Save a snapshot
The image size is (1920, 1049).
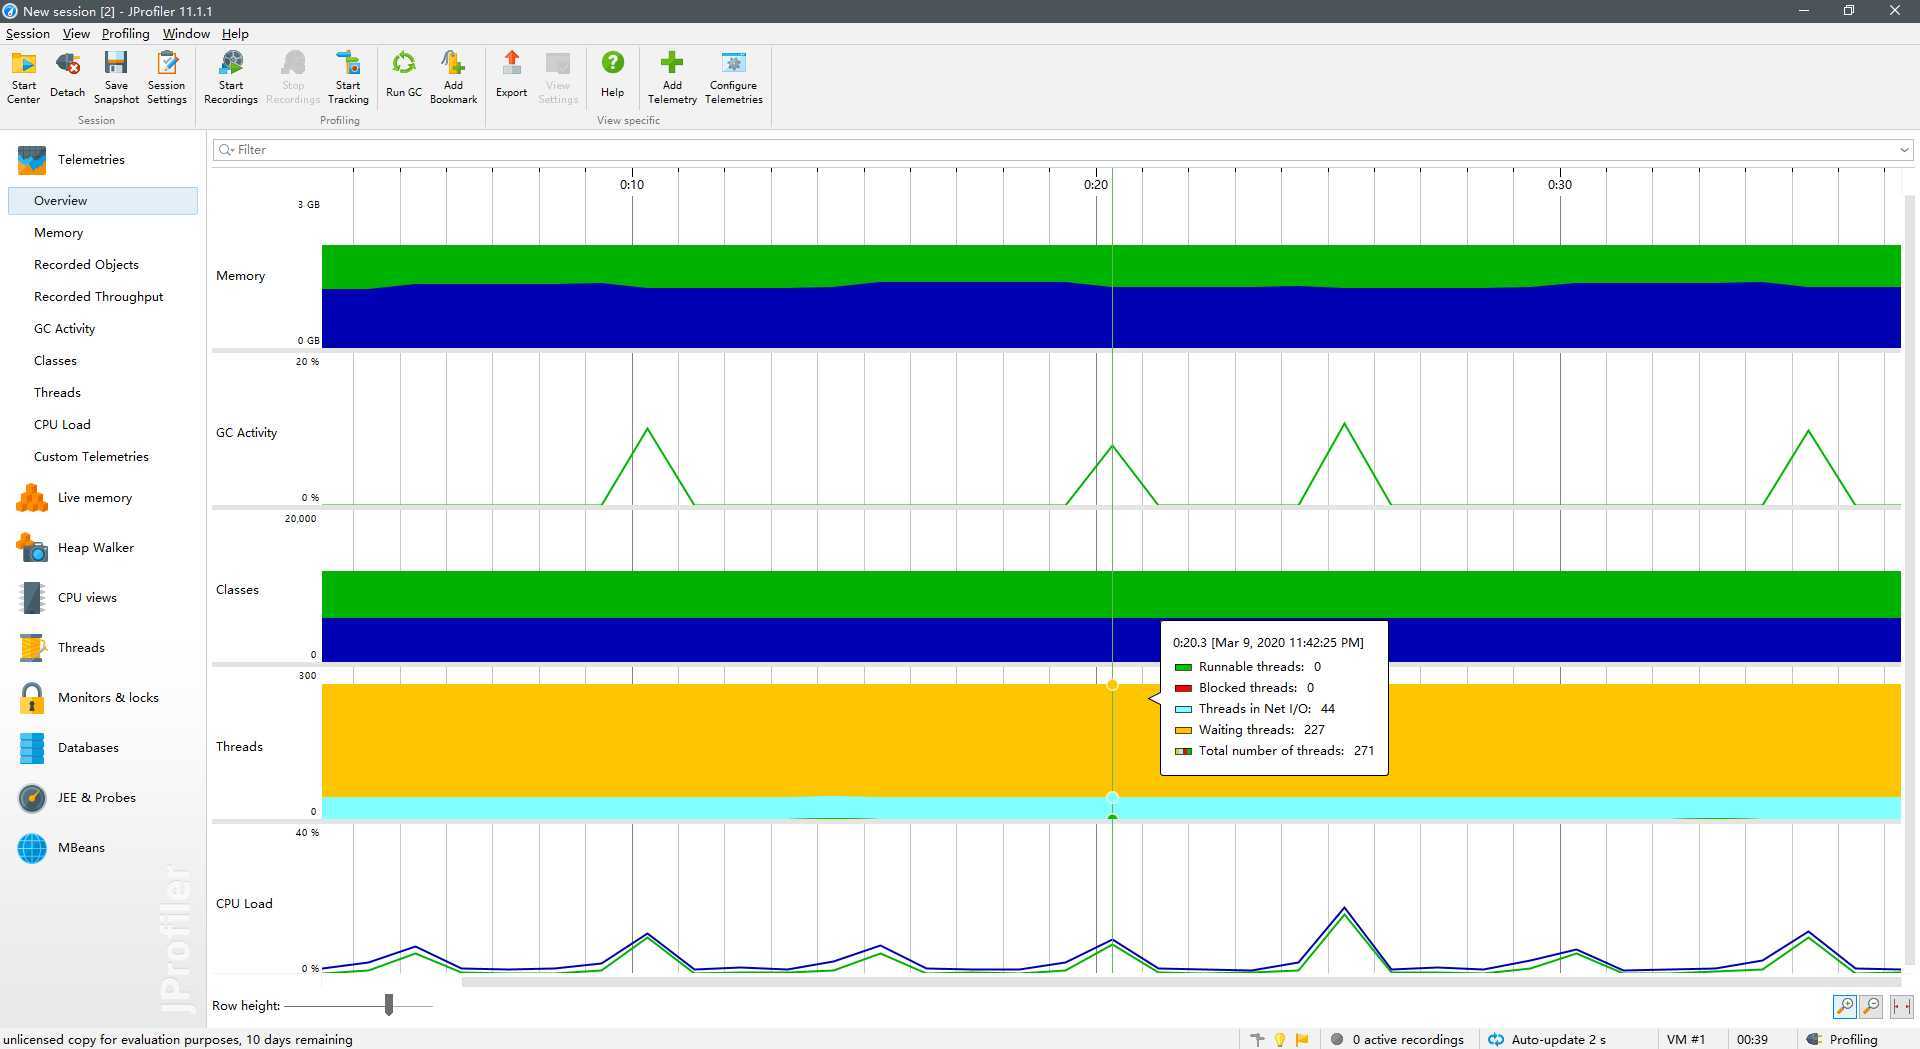[x=116, y=77]
